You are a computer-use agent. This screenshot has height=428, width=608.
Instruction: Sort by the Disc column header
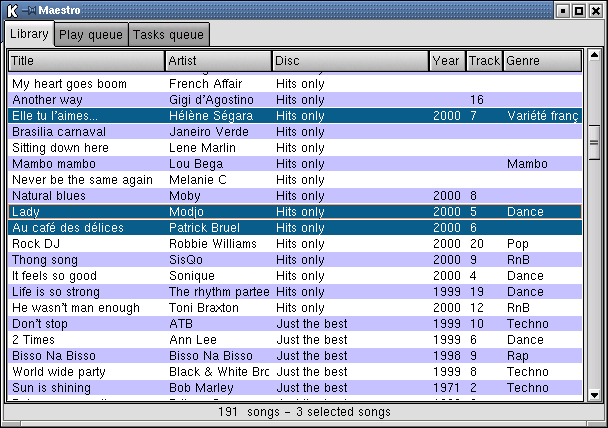[x=351, y=61]
